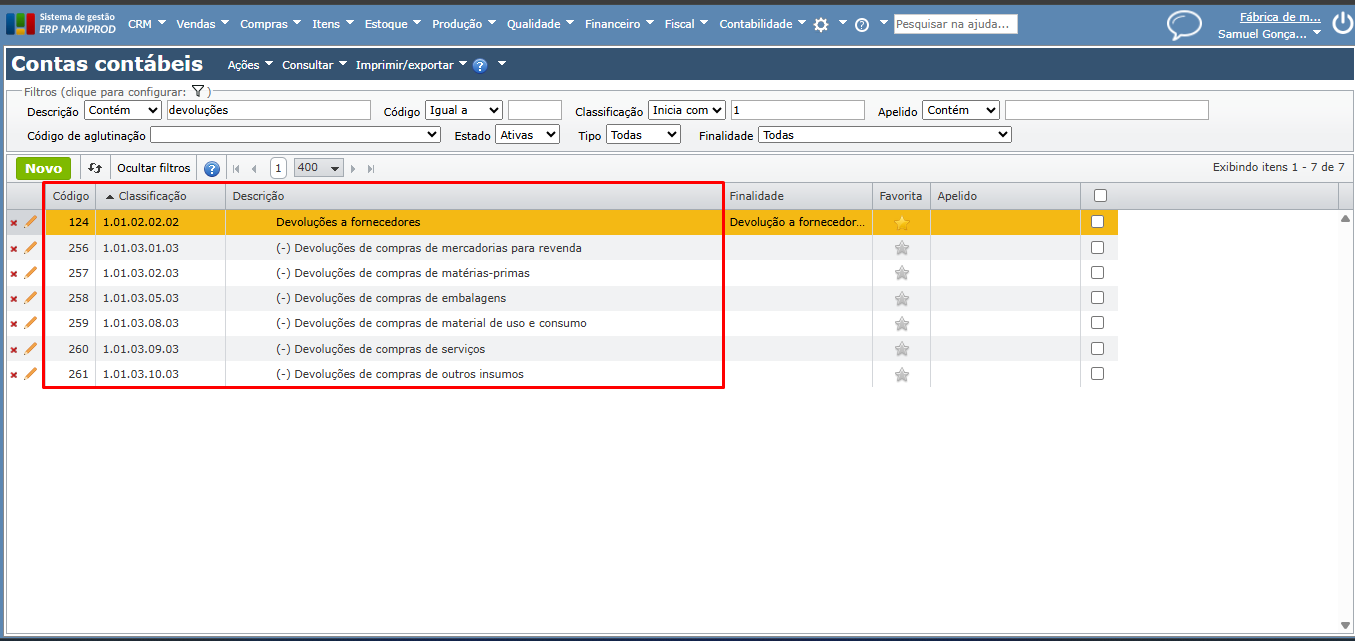Toggle favorite star for code 257
Image resolution: width=1355 pixels, height=641 pixels.
(x=901, y=273)
